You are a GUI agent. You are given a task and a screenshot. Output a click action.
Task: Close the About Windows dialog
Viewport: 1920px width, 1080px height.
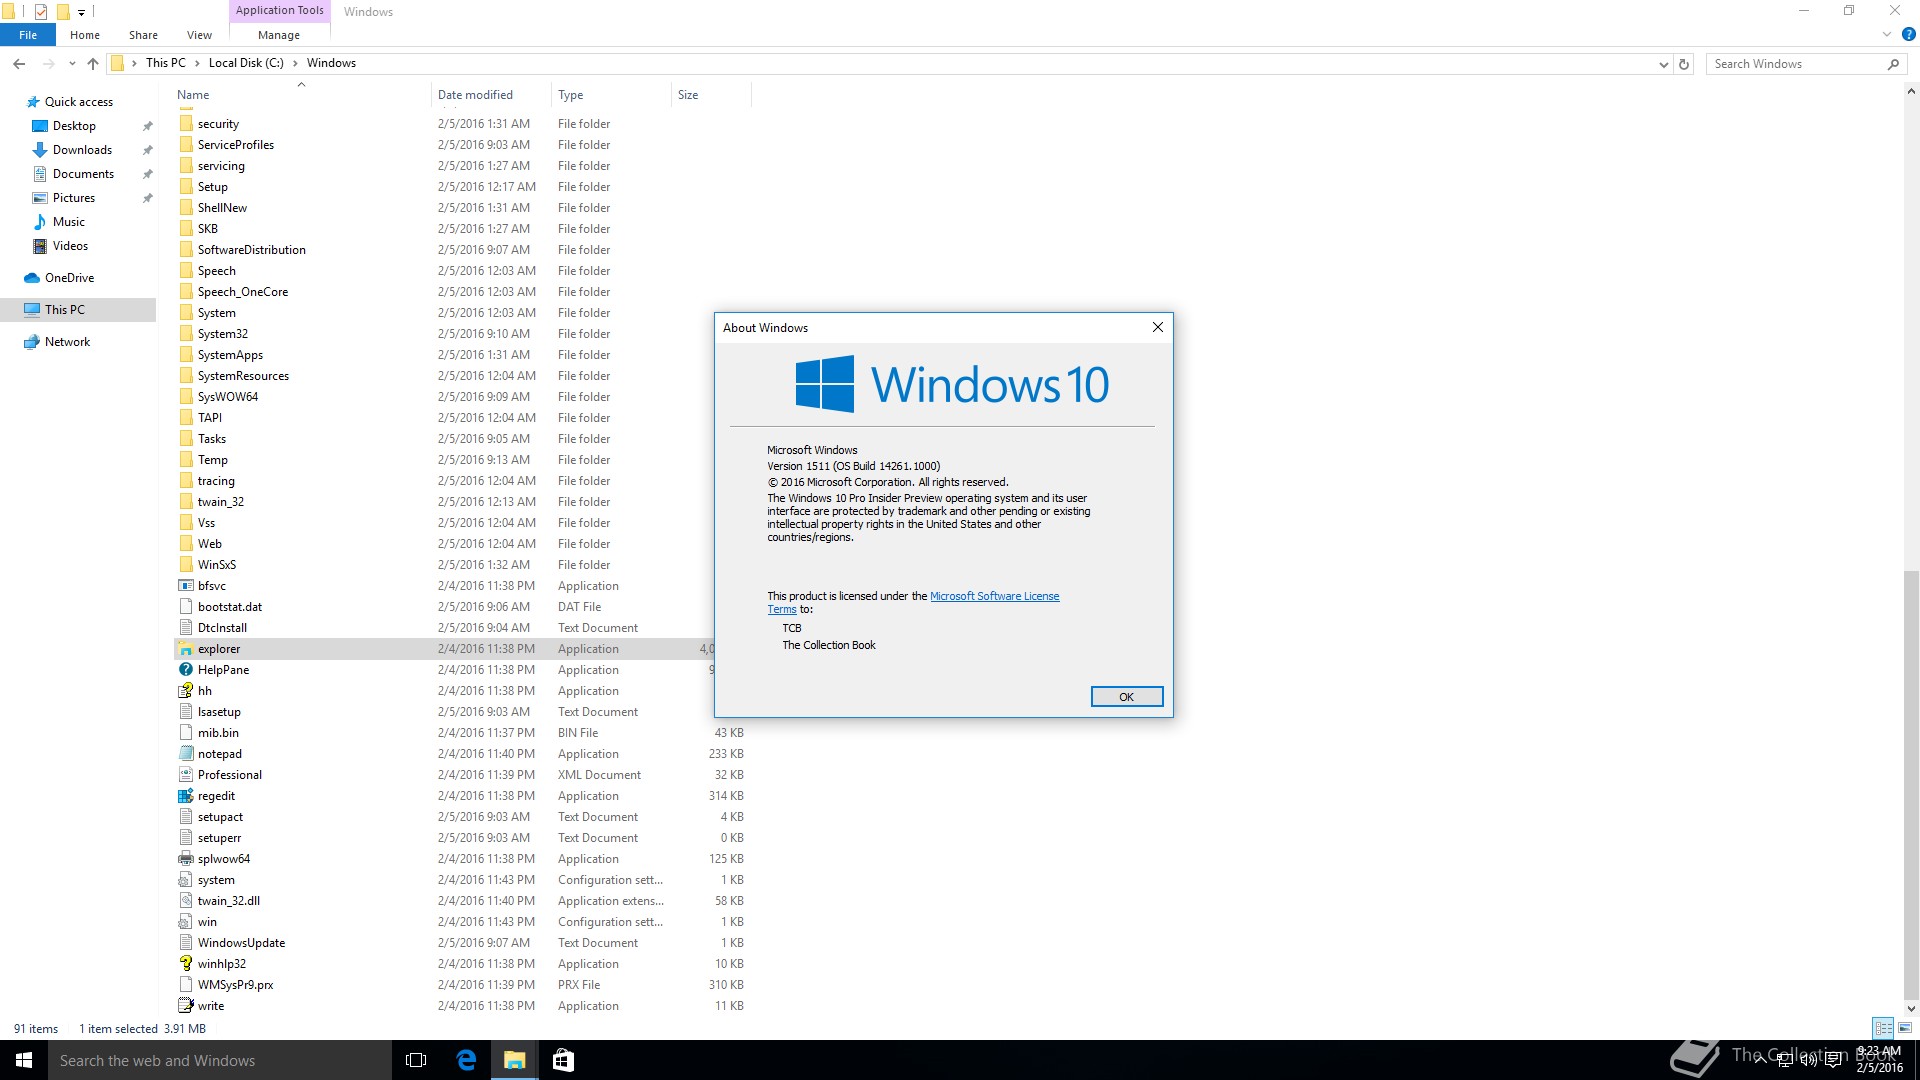tap(1157, 327)
